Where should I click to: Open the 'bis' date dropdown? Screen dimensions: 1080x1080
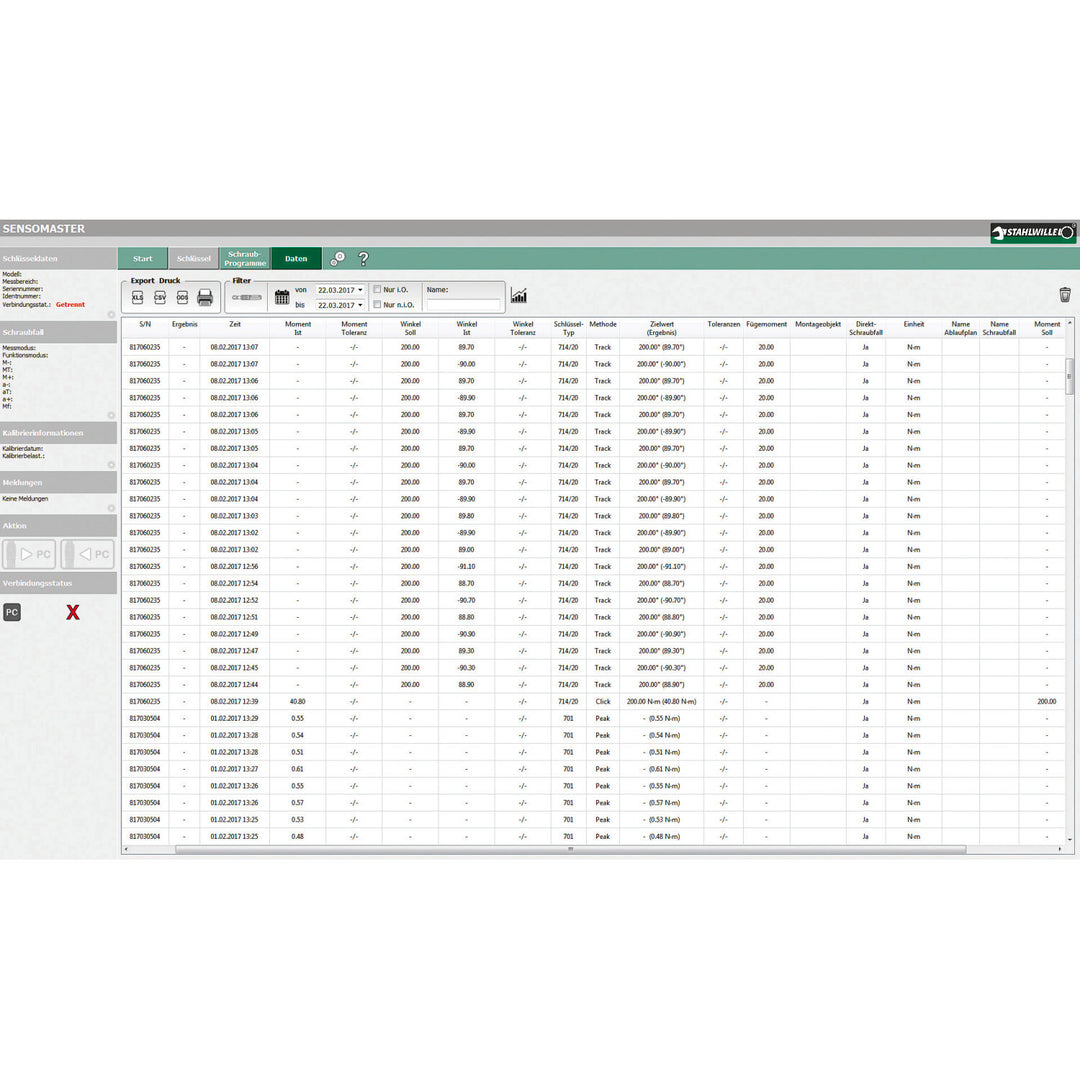pos(360,305)
